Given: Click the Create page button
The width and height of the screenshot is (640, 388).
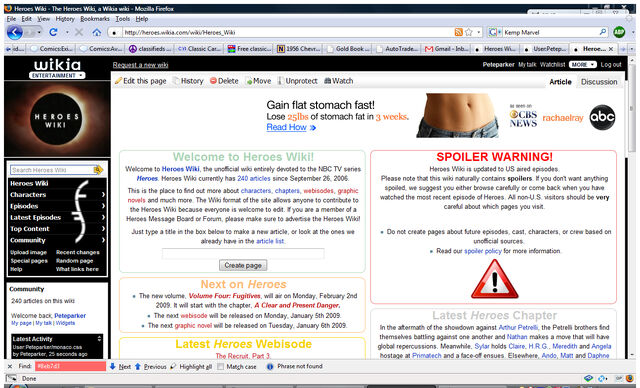Looking at the screenshot, I should [x=243, y=265].
